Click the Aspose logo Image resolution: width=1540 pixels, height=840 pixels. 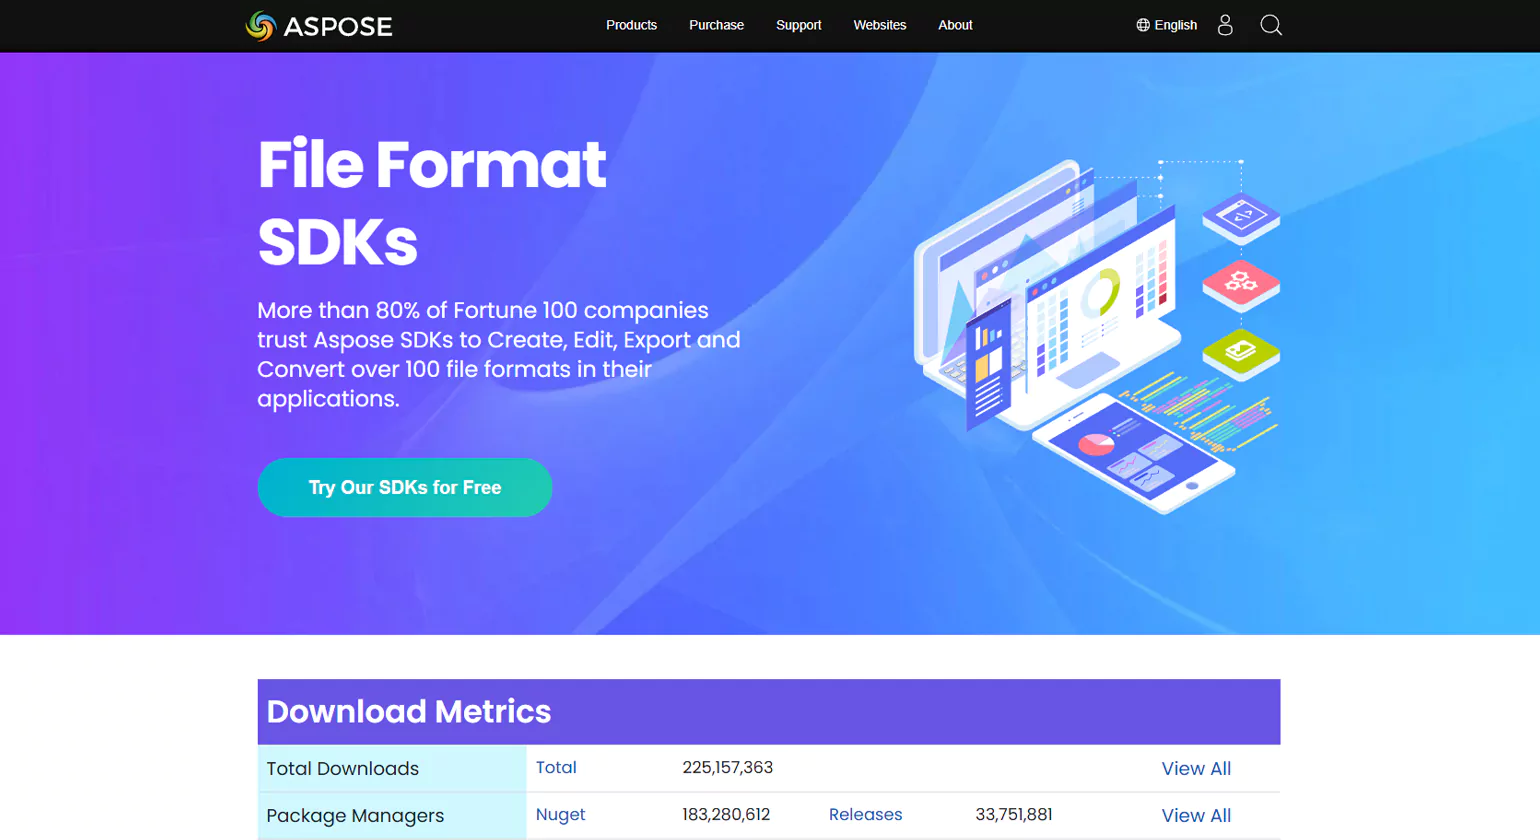318,26
